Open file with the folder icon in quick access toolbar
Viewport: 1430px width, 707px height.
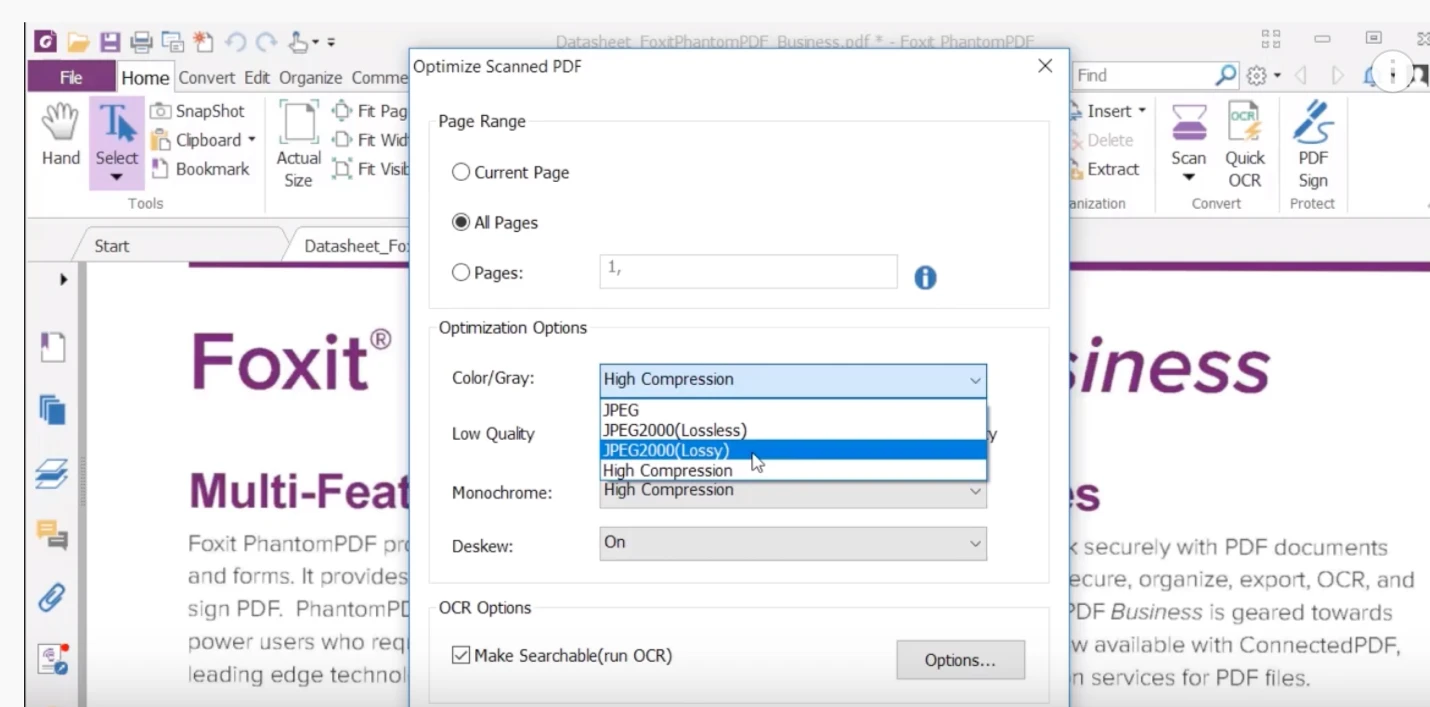78,43
